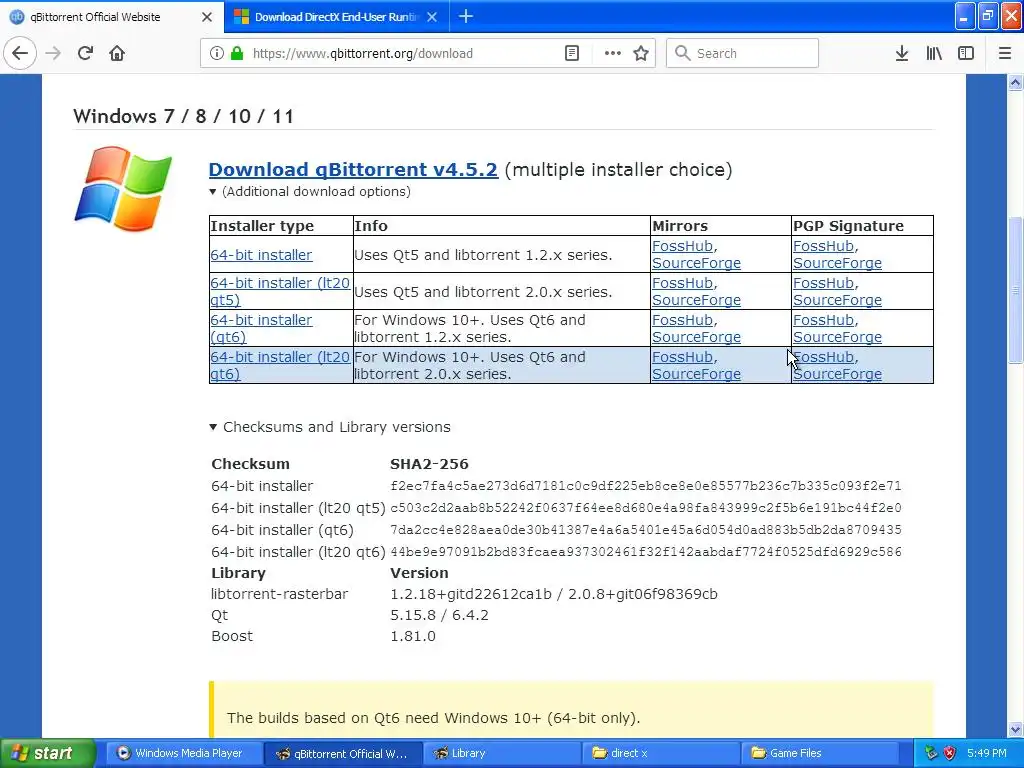Click the page scrollbar up arrow
This screenshot has width=1024, height=768.
point(1015,83)
